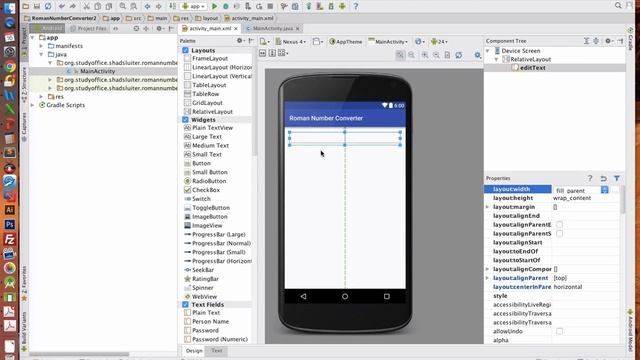Click the Stop square toolbar icon
This screenshot has width=640, height=360.
270,6
